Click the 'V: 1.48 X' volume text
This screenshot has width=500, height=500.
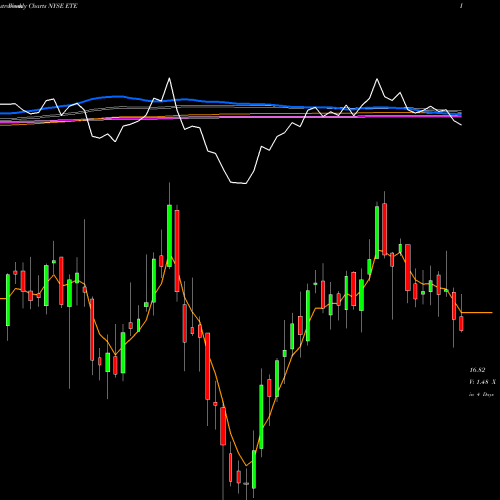tap(482, 382)
